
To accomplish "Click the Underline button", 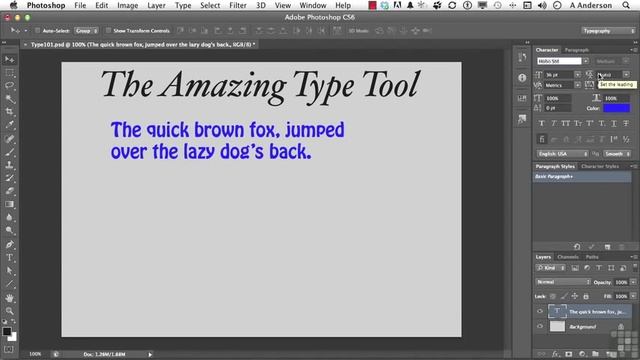I will coord(614,123).
